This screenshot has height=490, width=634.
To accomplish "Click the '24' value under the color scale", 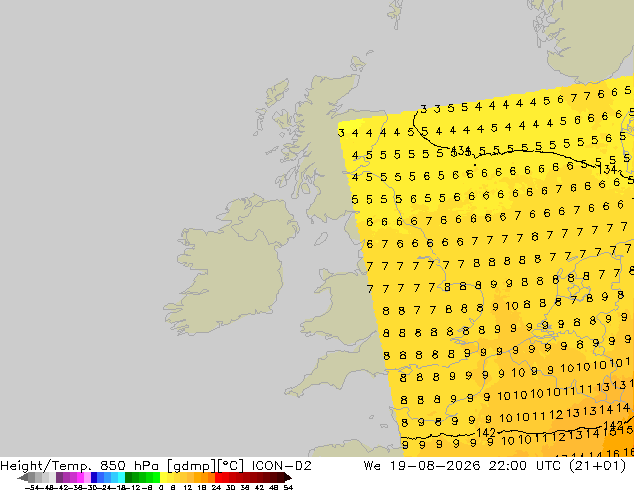I will click(x=216, y=487).
